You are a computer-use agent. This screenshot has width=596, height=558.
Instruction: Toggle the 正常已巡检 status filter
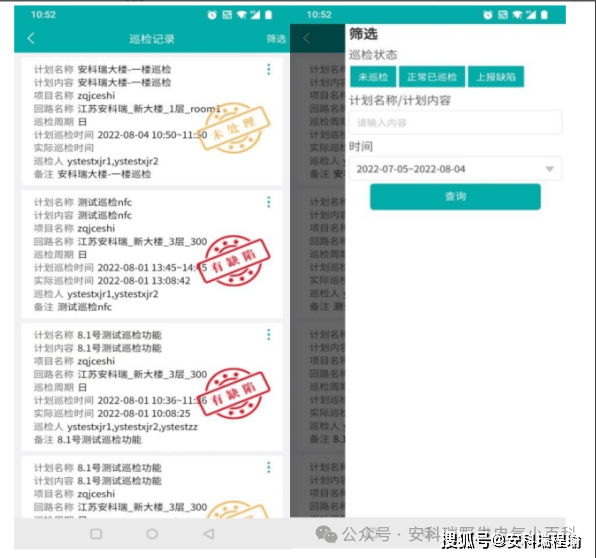432,77
